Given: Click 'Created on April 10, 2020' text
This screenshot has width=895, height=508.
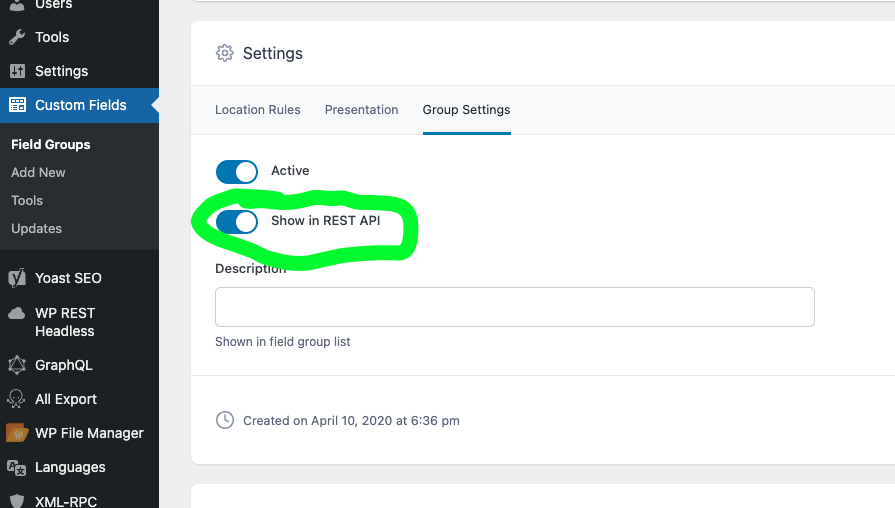Looking at the screenshot, I should click(351, 421).
